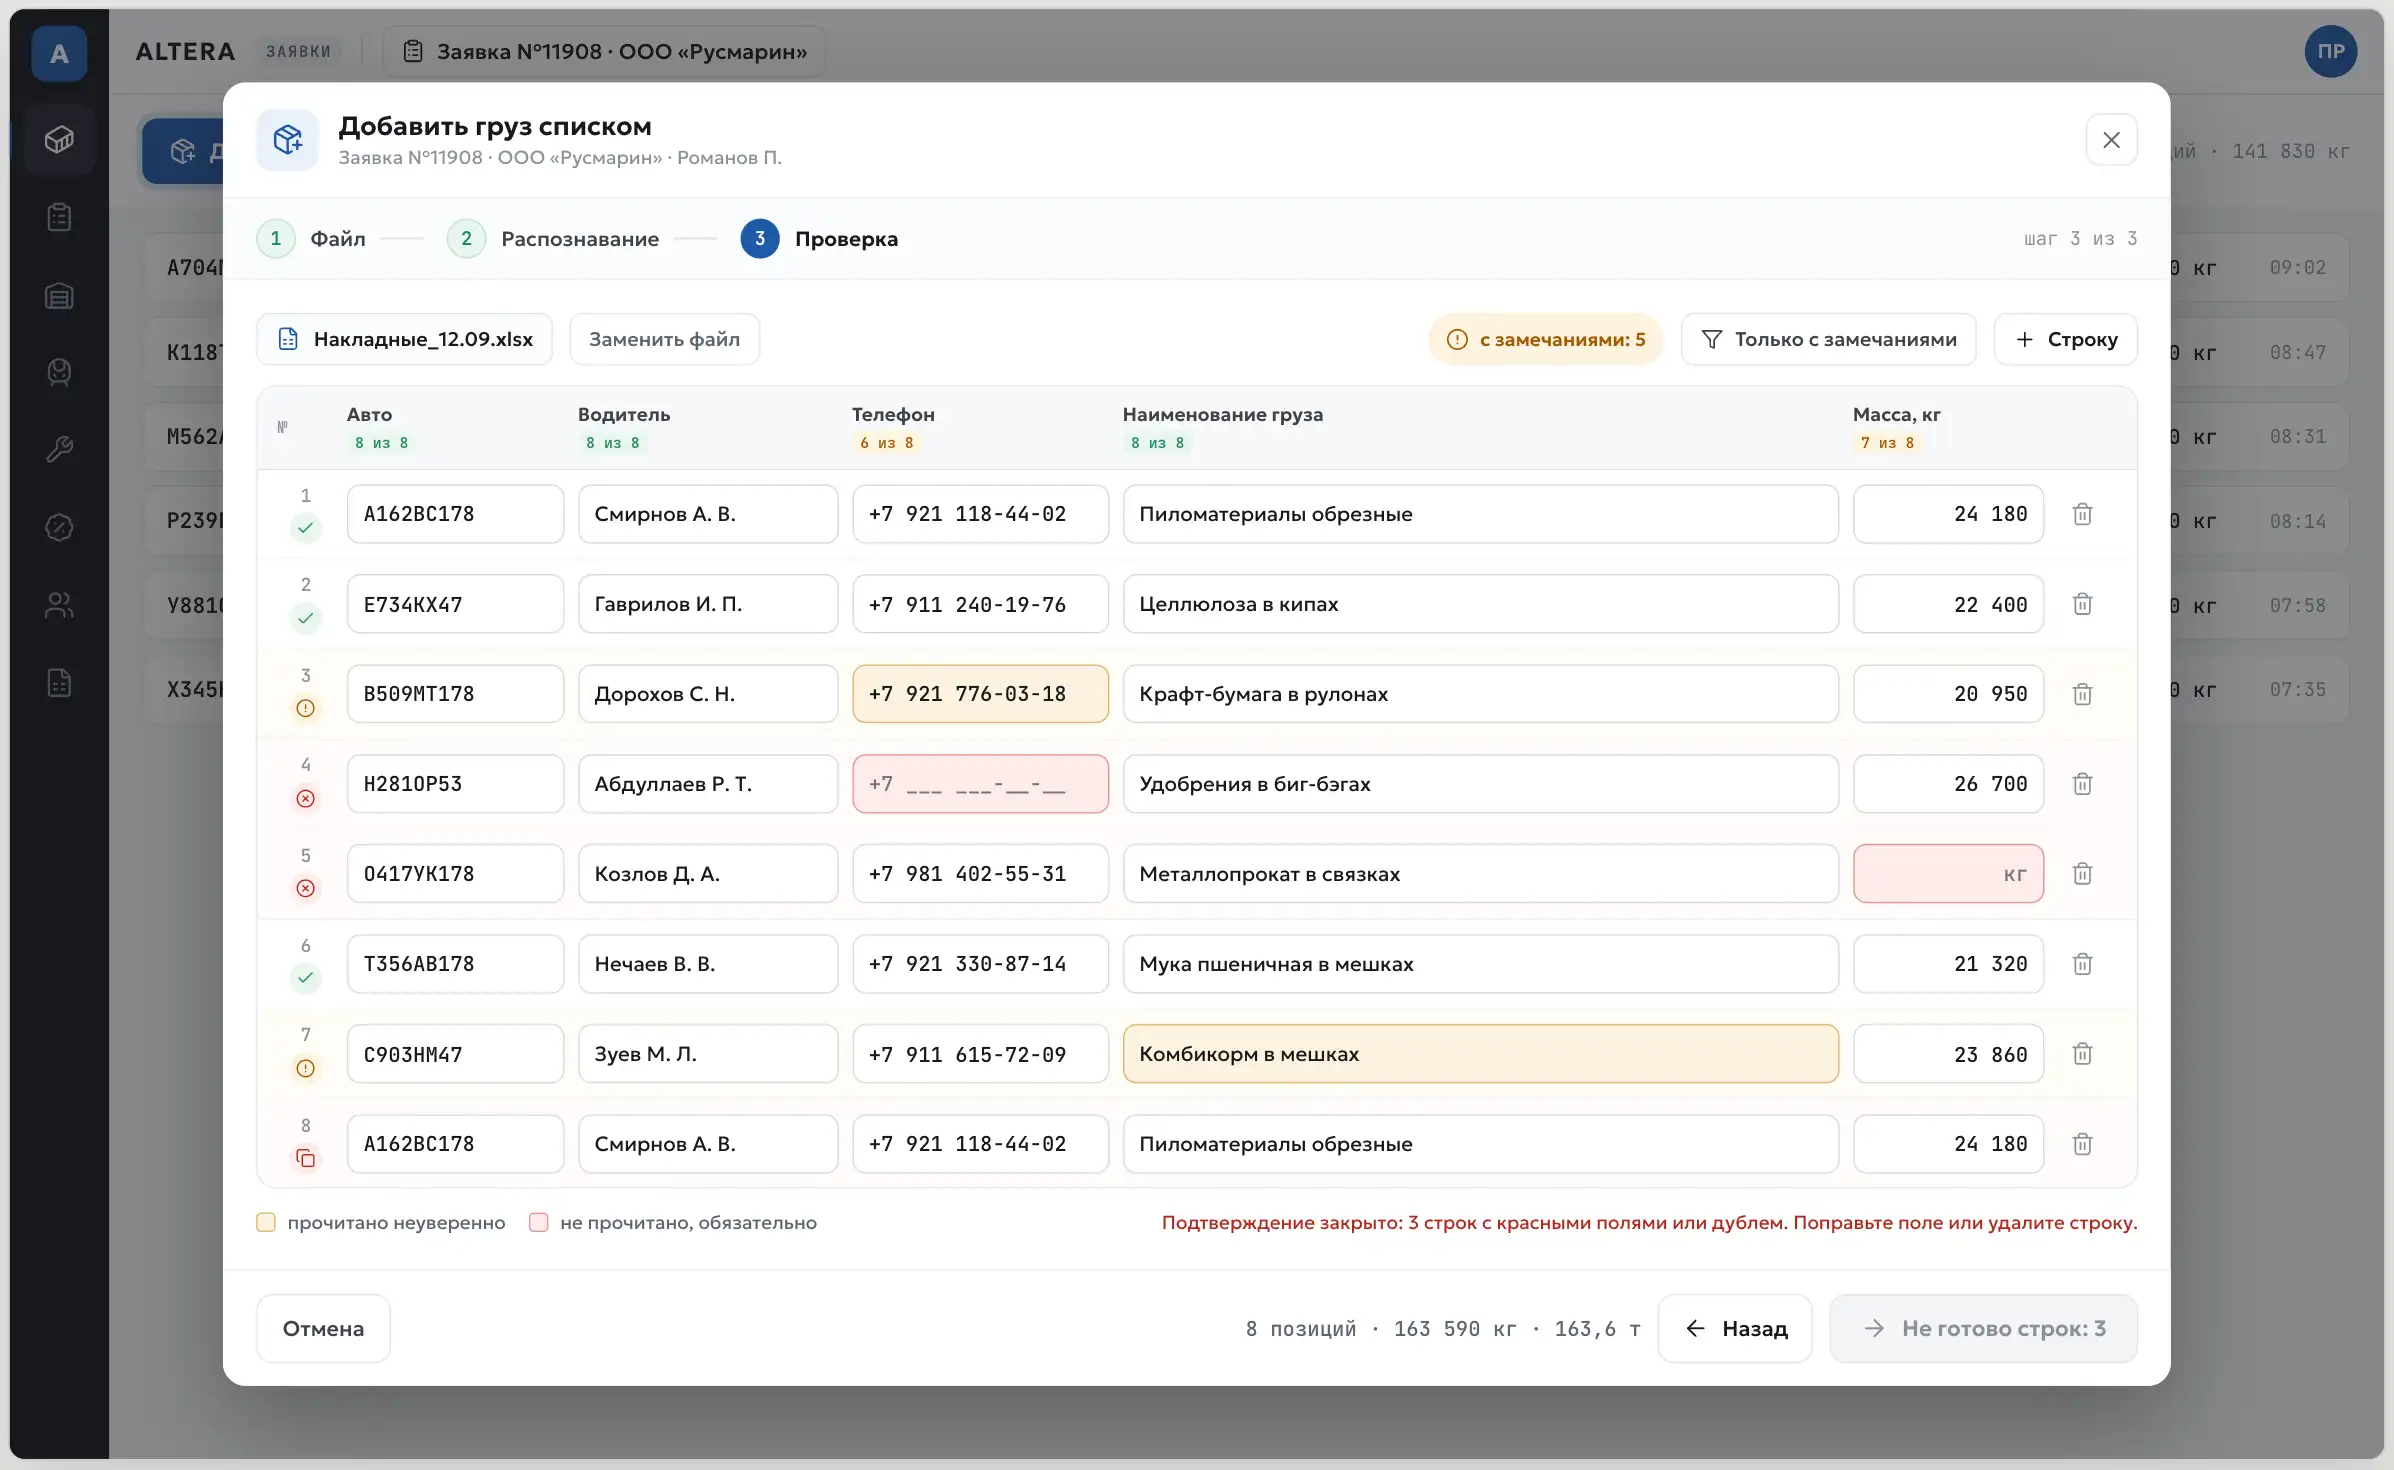The width and height of the screenshot is (2394, 1470).
Task: Delete the Зуев М. Л. row
Action: tap(2082, 1054)
